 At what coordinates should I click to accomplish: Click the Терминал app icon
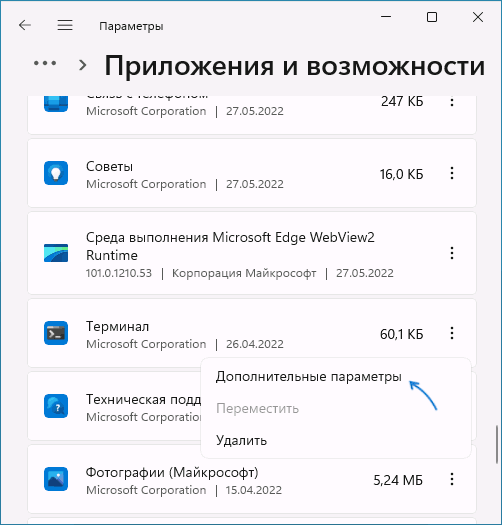point(56,333)
